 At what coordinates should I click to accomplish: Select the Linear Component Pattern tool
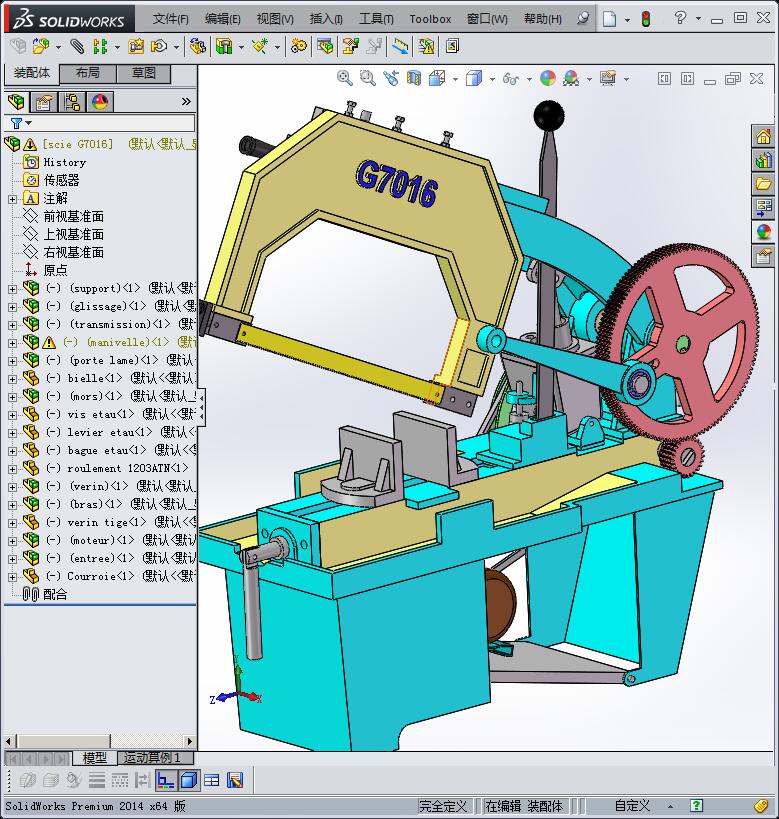(100, 46)
